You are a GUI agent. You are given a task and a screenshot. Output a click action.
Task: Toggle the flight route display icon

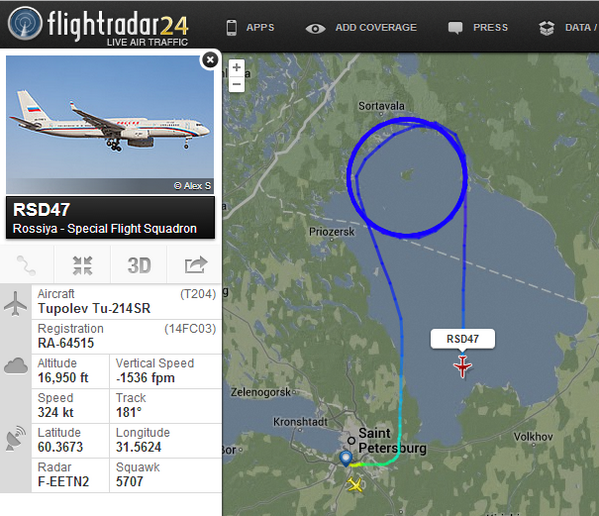[x=26, y=265]
